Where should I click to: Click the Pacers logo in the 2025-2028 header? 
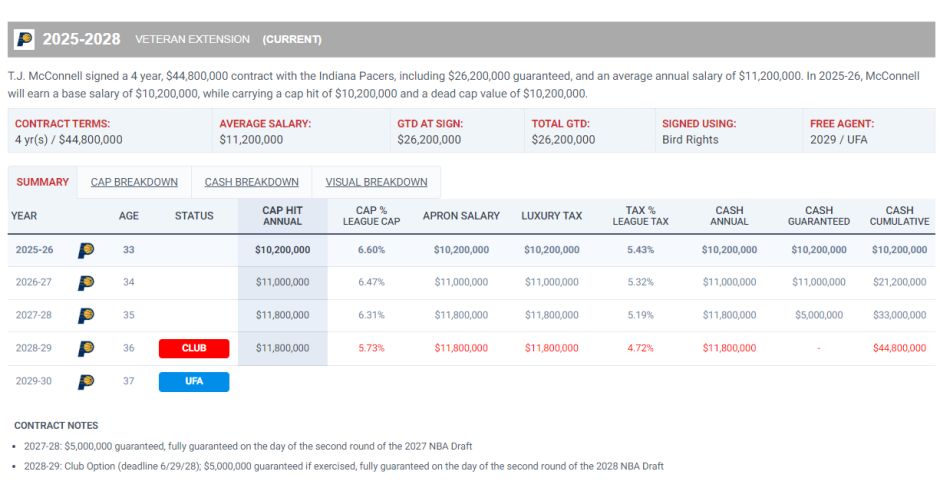point(25,40)
